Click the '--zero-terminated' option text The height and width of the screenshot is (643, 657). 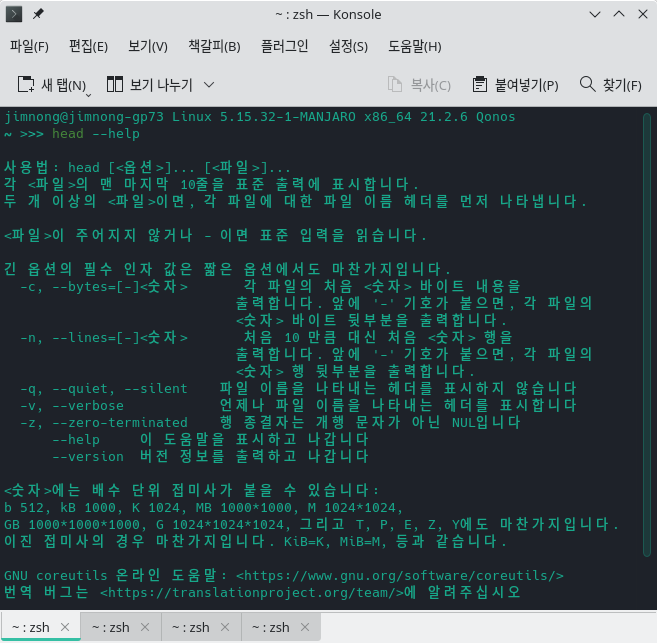click(120, 423)
